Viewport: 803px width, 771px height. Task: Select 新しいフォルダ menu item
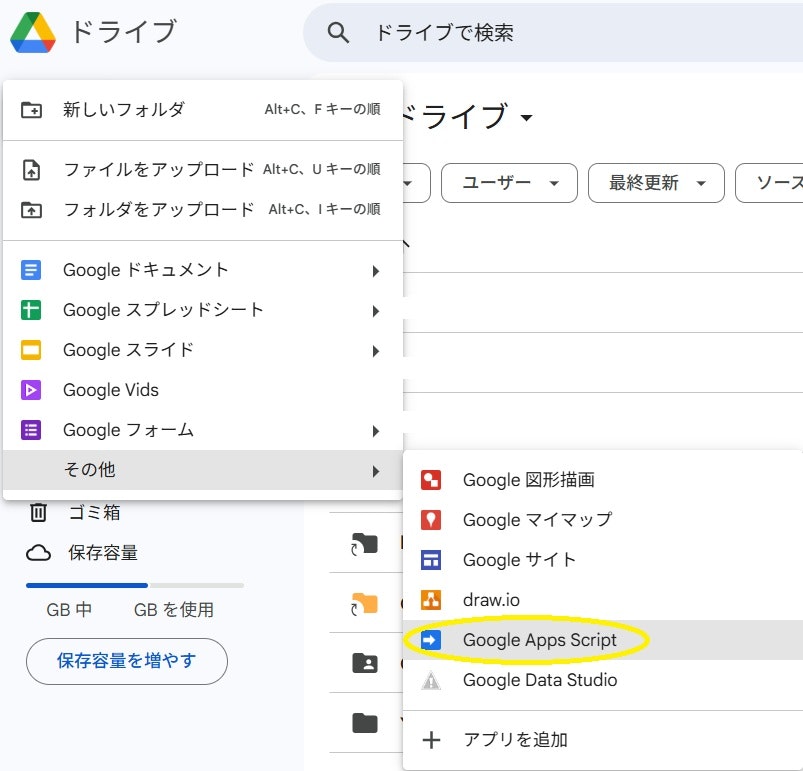[203, 110]
